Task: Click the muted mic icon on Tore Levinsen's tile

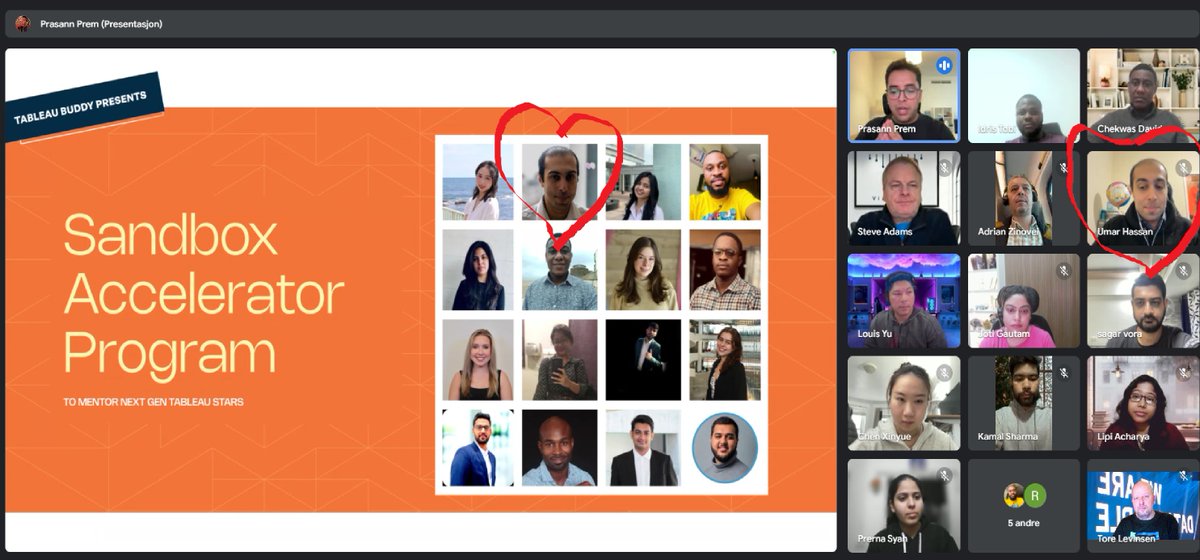Action: (x=1183, y=476)
